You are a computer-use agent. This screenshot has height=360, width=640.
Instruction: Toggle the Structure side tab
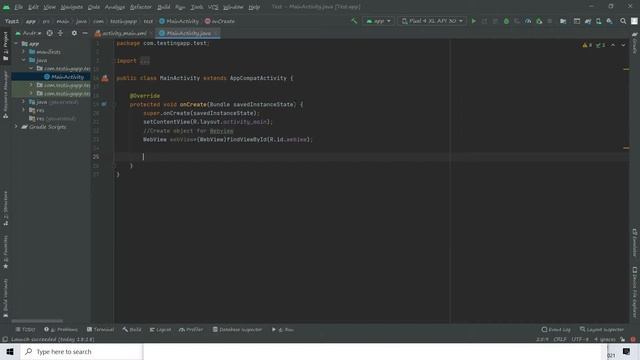[5, 208]
